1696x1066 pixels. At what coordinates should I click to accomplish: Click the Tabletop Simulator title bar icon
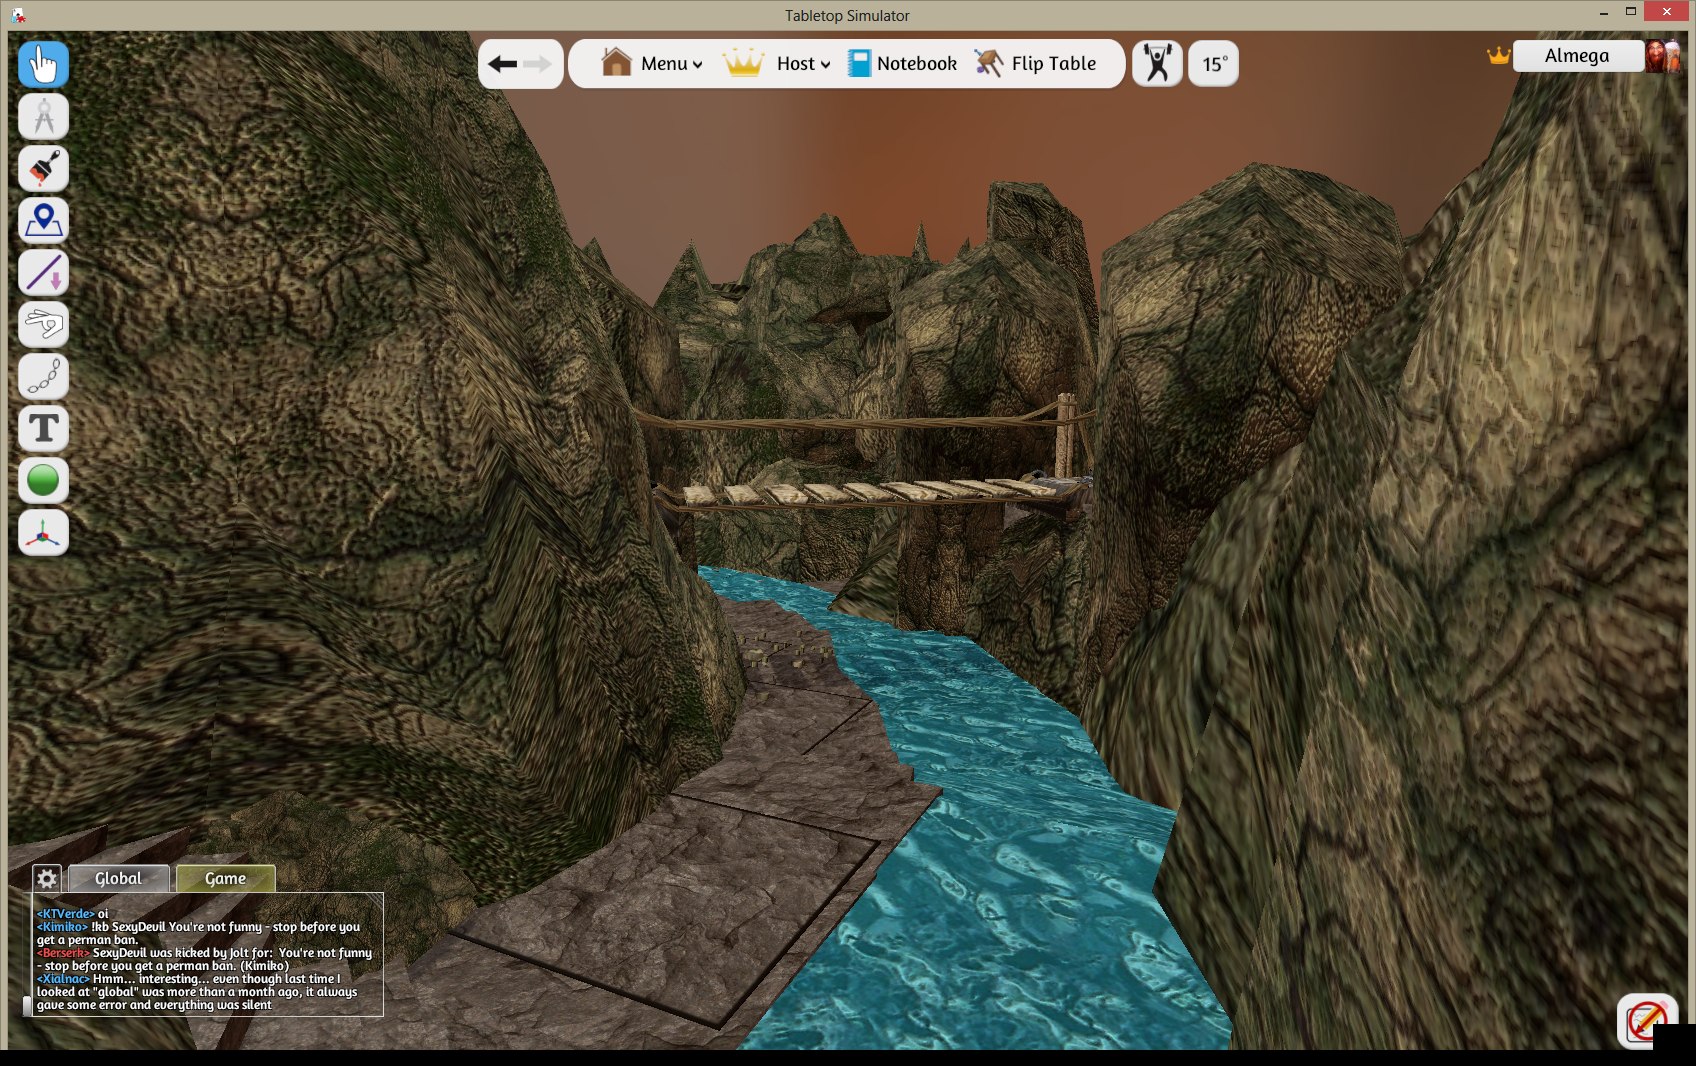18,15
